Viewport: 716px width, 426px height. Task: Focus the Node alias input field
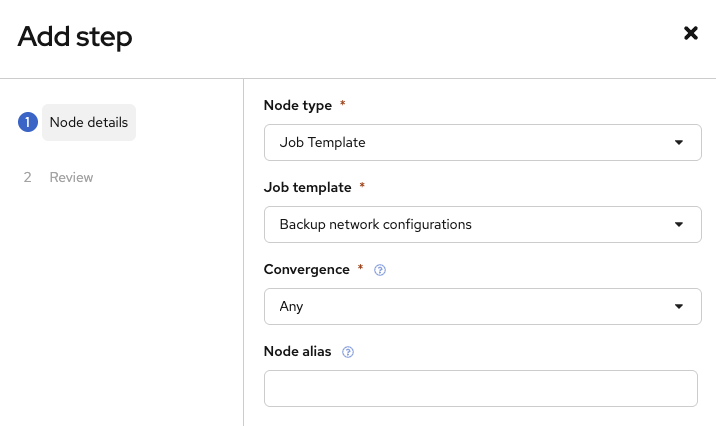click(x=481, y=389)
